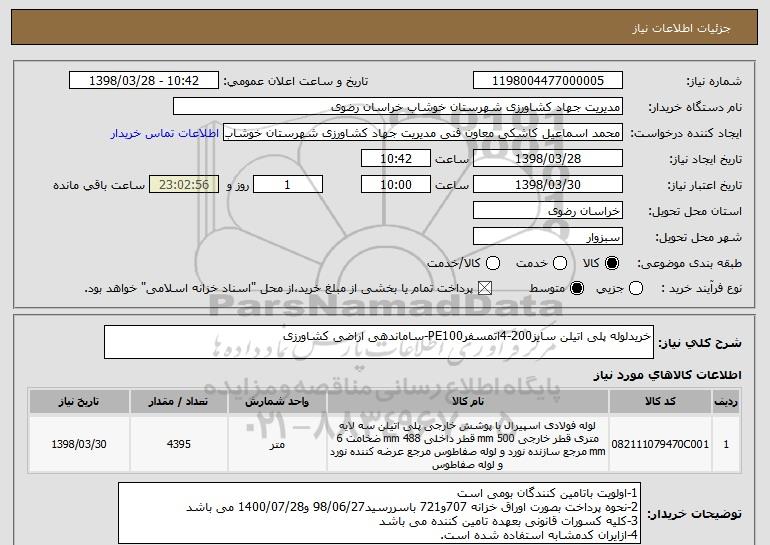Click the واحد شمارش column header
This screenshot has width=770, height=545.
click(277, 402)
